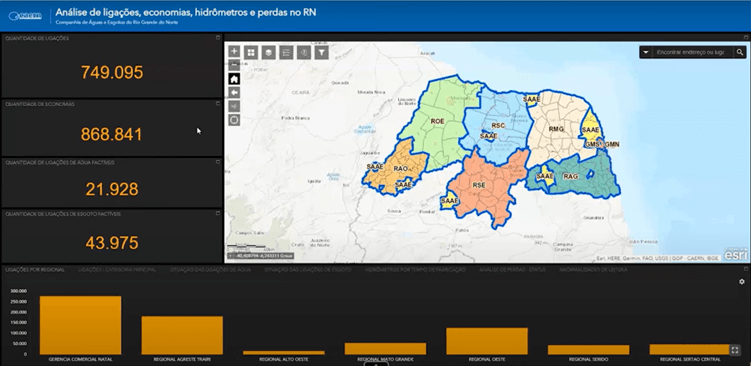Select the Análise de Perdas - Status tab
751x366 pixels.
pyautogui.click(x=512, y=270)
